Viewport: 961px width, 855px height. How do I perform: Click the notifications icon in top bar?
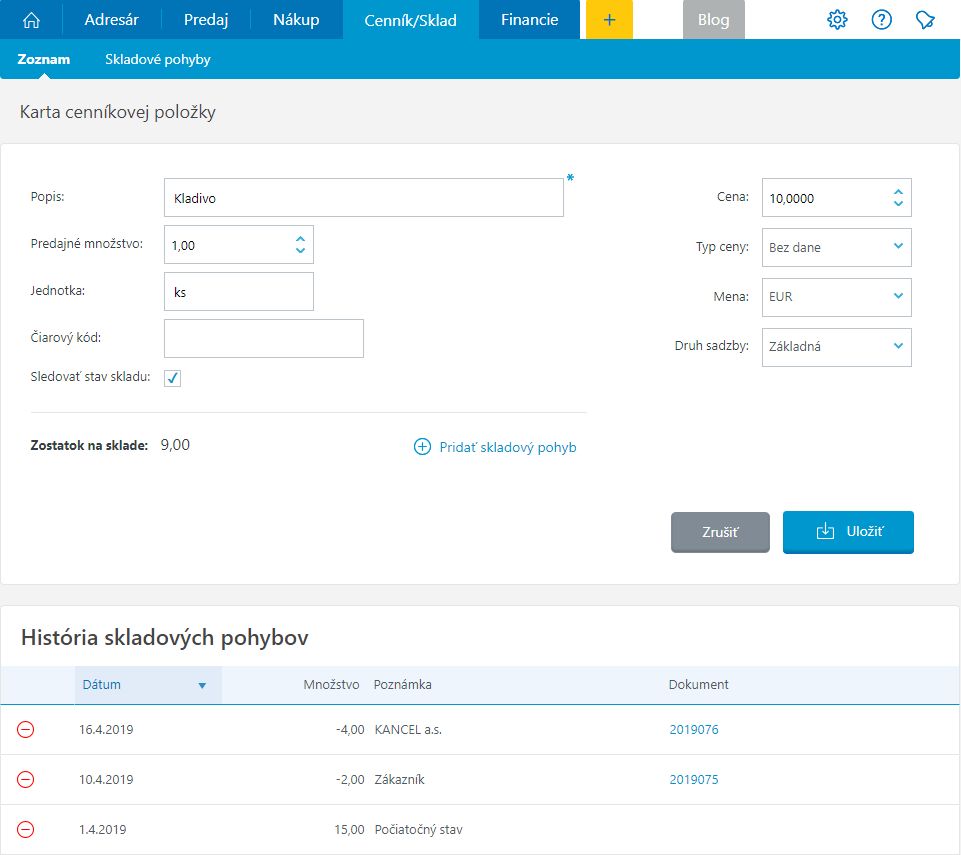(925, 20)
